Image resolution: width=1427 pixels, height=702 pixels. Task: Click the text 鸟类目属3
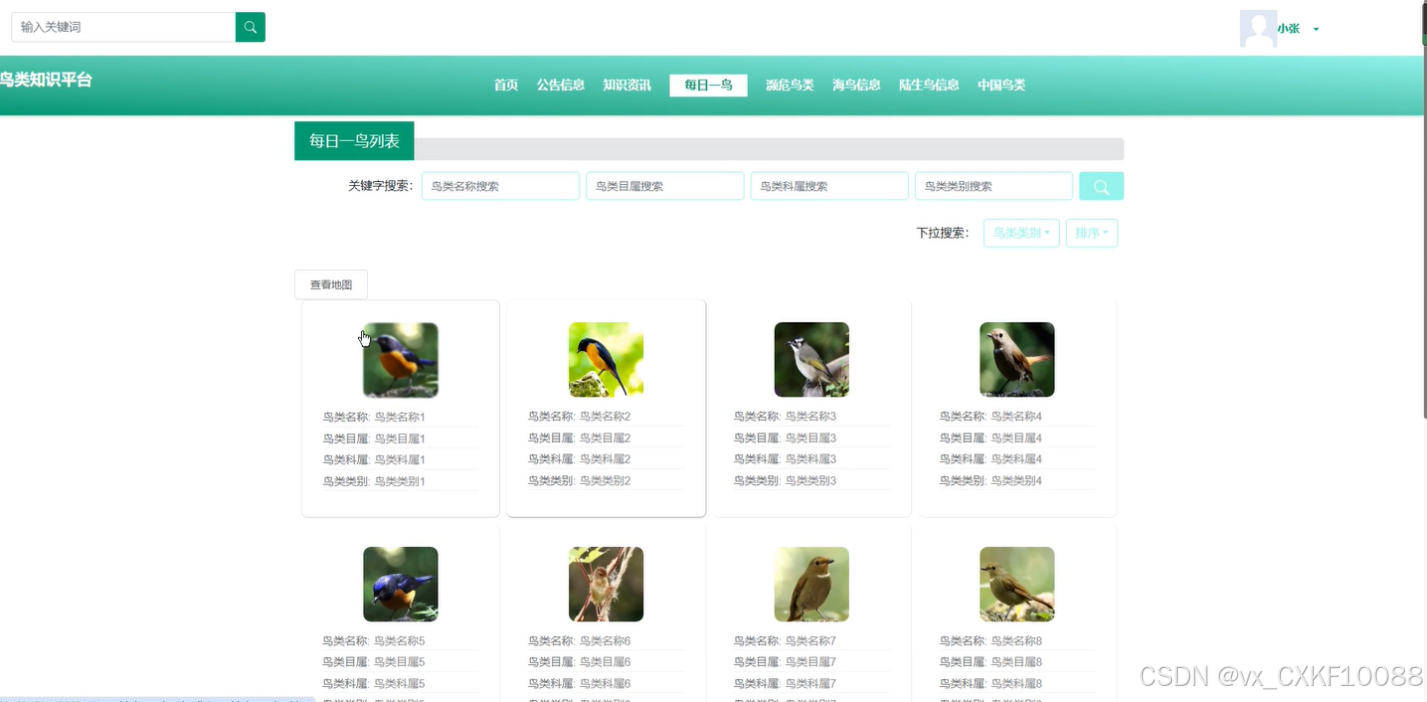coord(811,438)
